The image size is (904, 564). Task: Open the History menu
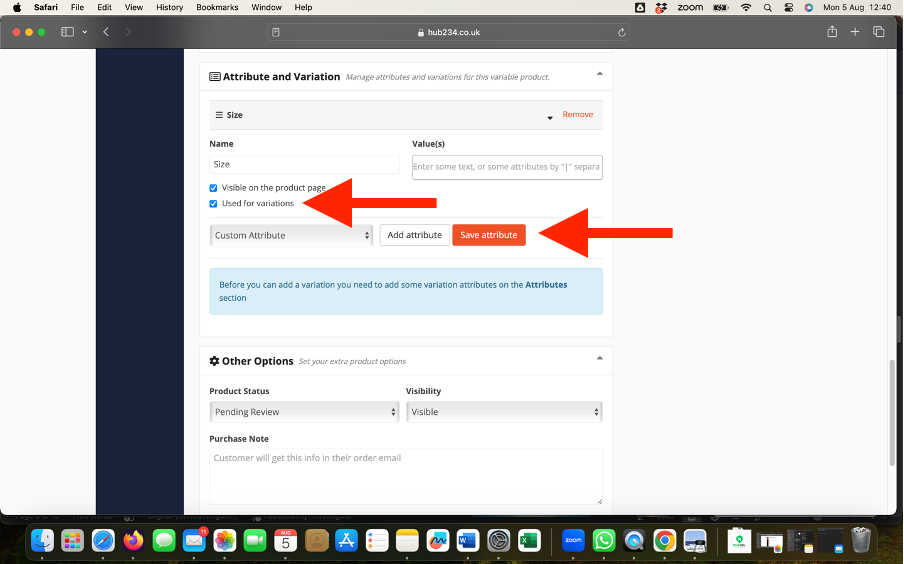(170, 7)
